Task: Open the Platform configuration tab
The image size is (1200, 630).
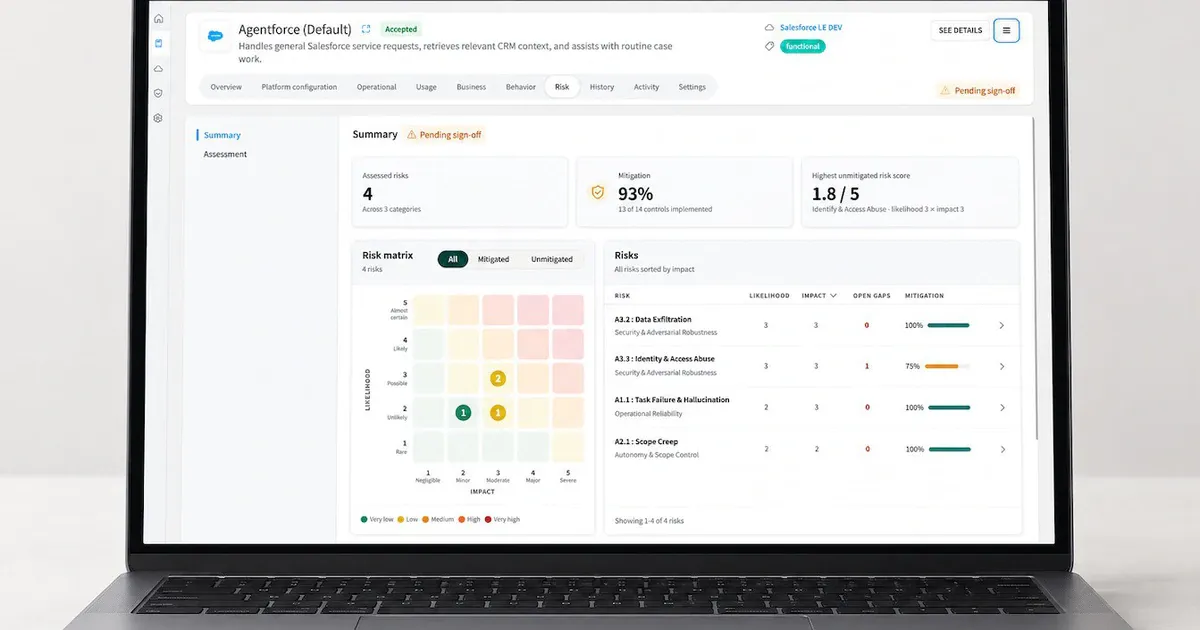Action: 299,87
